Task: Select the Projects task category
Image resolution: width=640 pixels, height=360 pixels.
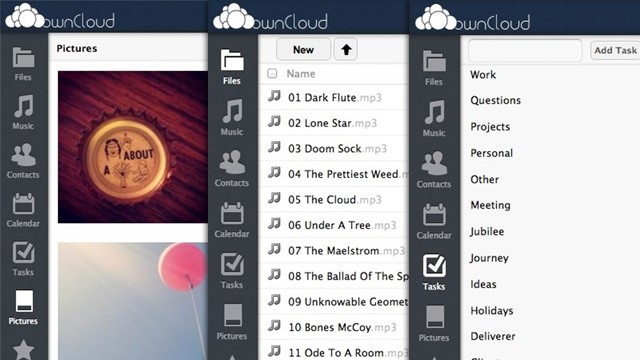Action: pos(490,127)
